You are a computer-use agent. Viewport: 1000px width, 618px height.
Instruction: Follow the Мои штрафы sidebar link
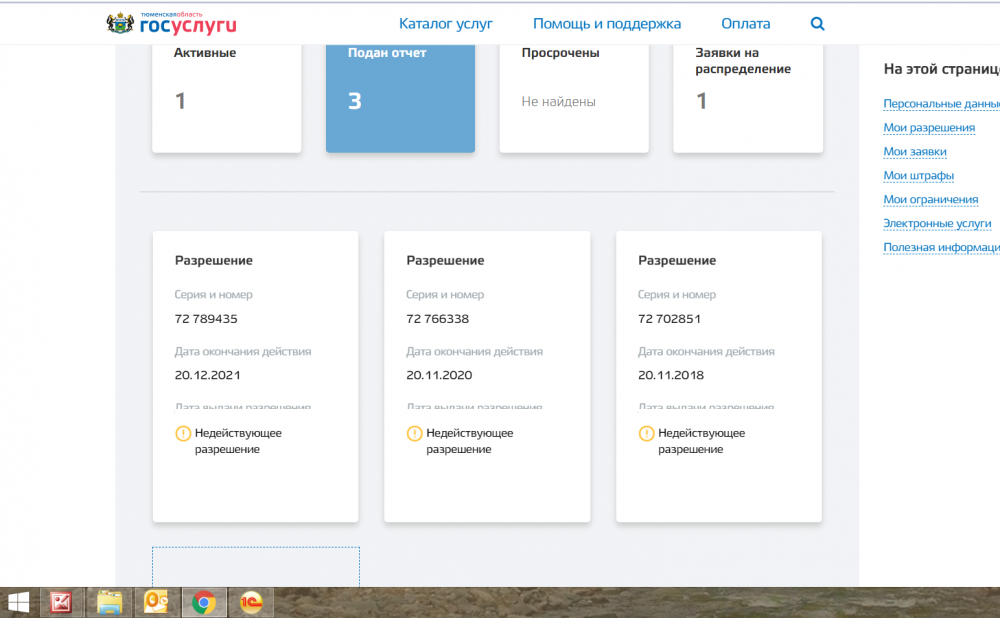[x=918, y=176]
